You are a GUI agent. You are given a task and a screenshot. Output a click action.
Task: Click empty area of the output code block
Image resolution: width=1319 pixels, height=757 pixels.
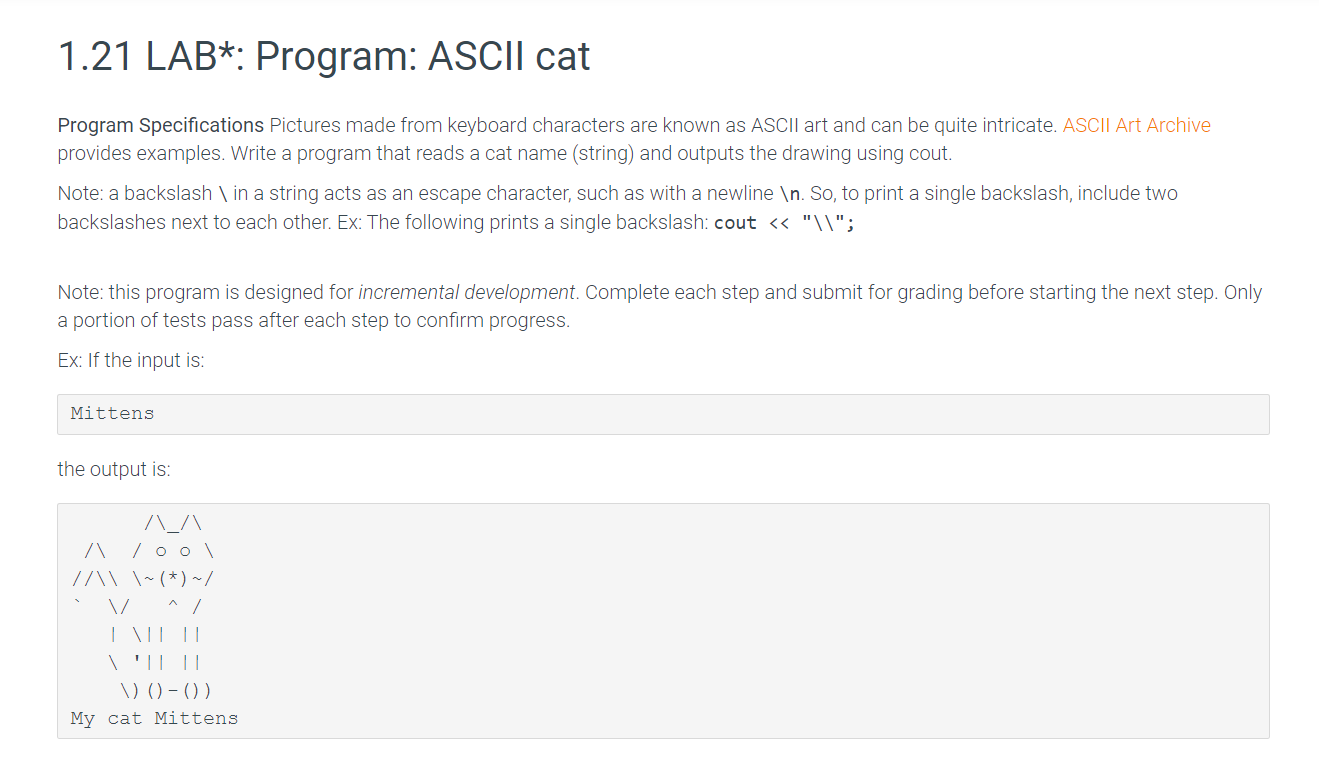click(800, 620)
